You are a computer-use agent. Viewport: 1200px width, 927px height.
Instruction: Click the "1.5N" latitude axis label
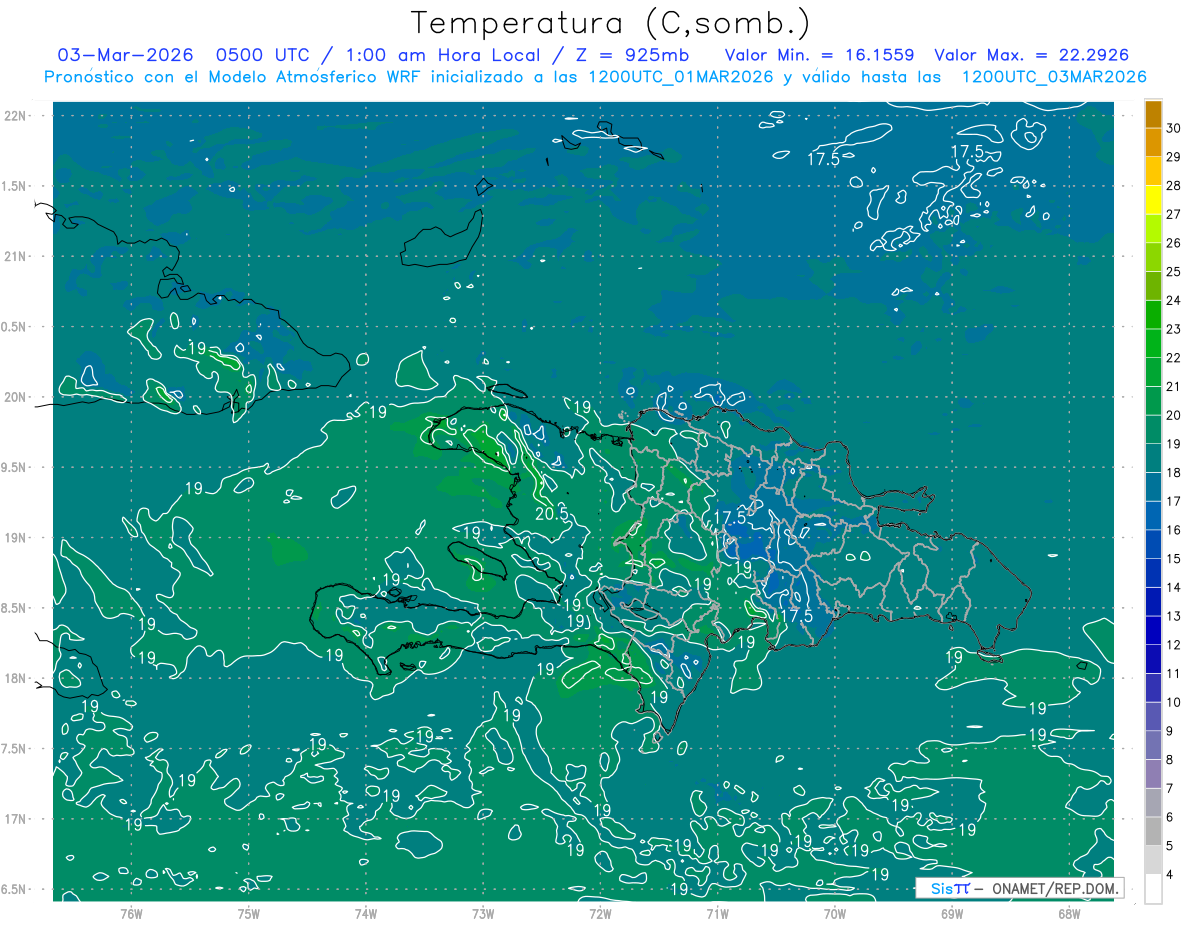coord(15,186)
